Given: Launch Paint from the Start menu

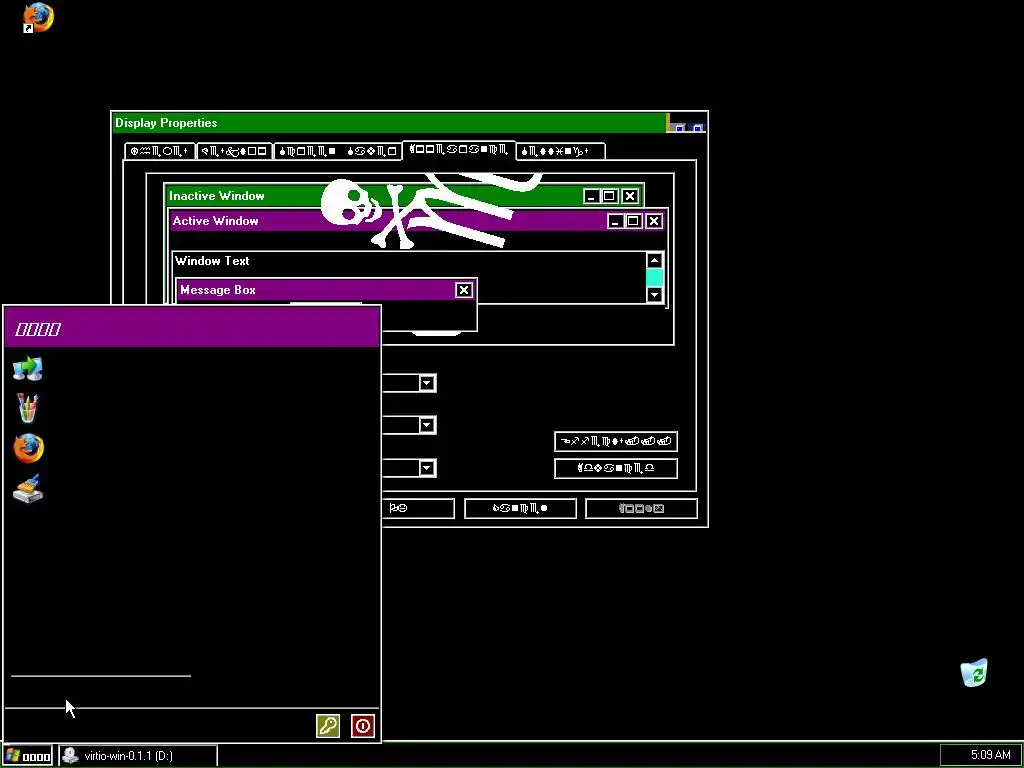Looking at the screenshot, I should pyautogui.click(x=28, y=409).
